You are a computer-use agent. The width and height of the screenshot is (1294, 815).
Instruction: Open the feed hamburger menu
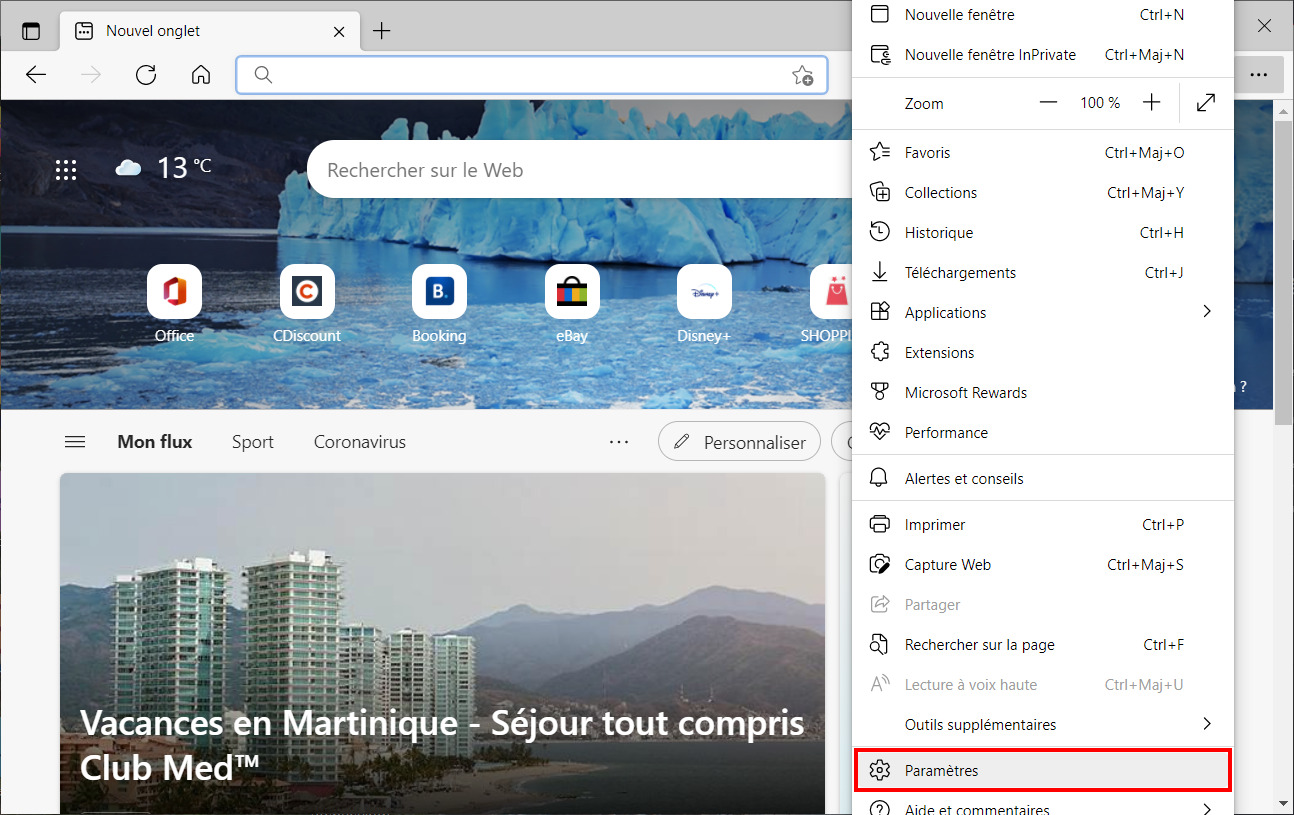pos(75,442)
